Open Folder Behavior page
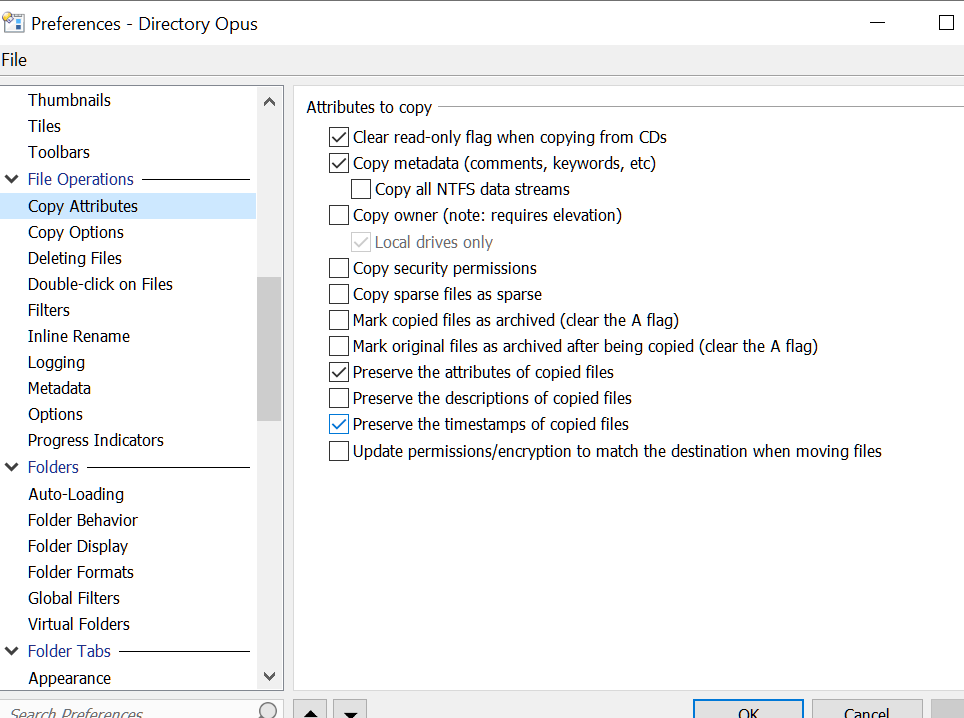Viewport: 964px width, 718px height. pos(83,520)
